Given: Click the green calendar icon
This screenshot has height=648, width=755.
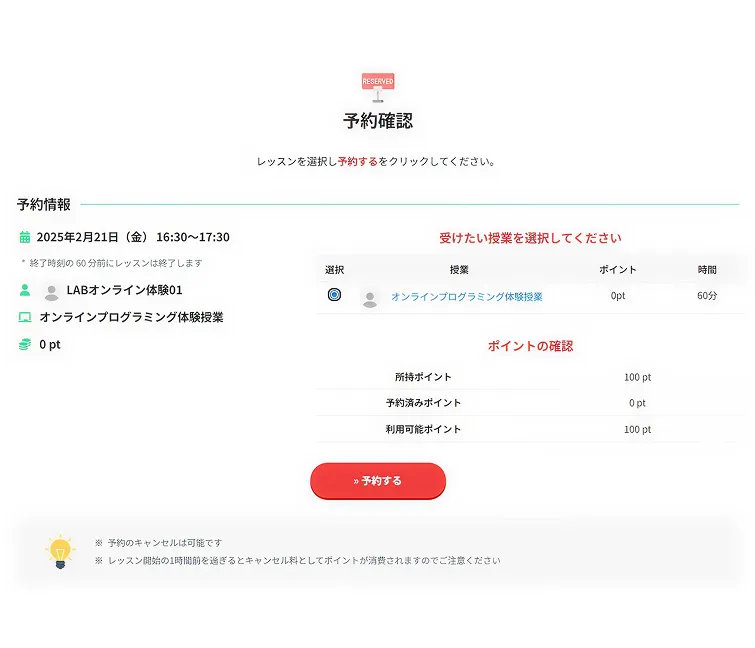Looking at the screenshot, I should click(25, 237).
